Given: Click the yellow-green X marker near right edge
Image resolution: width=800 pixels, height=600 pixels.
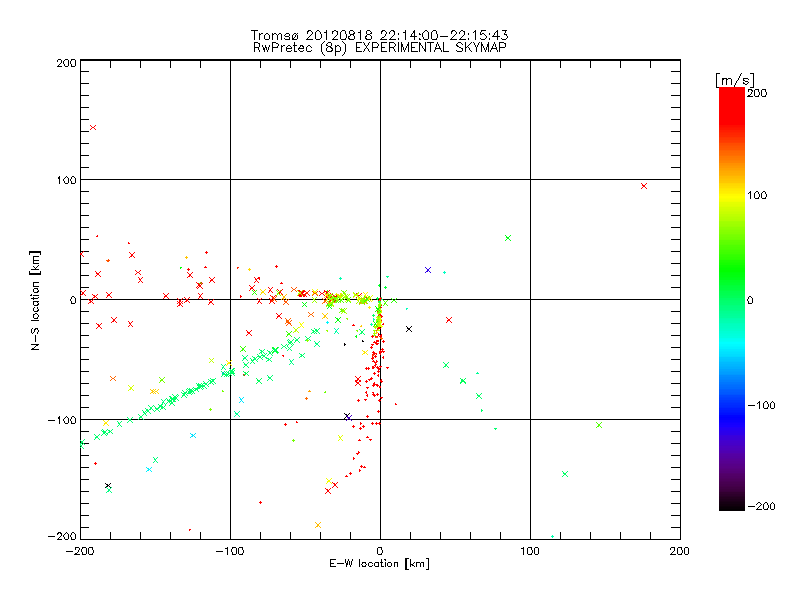Looking at the screenshot, I should (x=598, y=425).
